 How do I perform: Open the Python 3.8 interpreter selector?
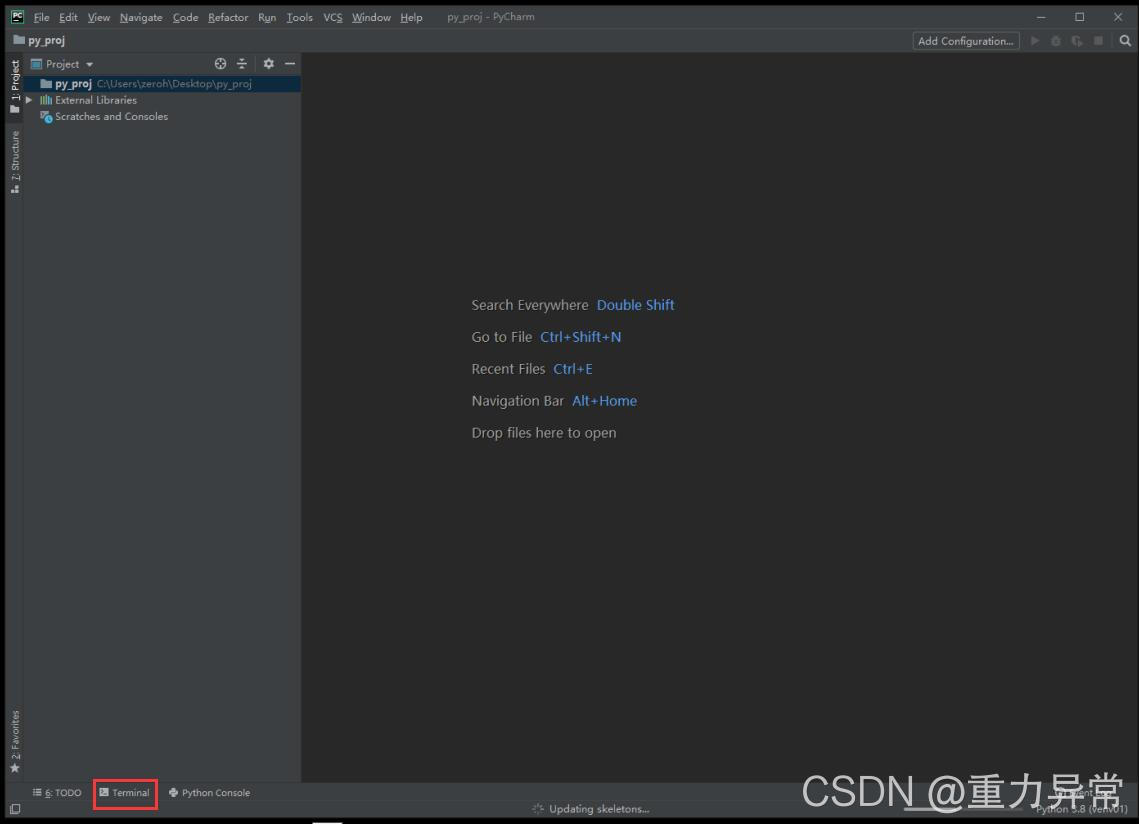click(1080, 809)
